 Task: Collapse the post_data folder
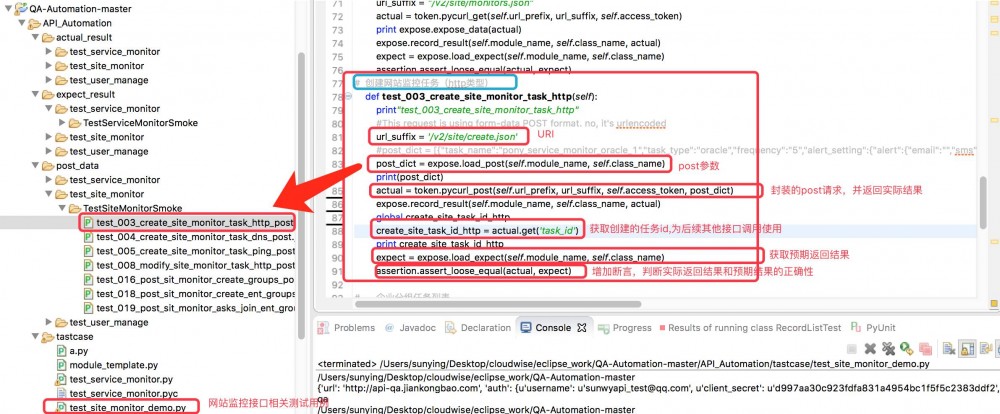click(x=35, y=165)
